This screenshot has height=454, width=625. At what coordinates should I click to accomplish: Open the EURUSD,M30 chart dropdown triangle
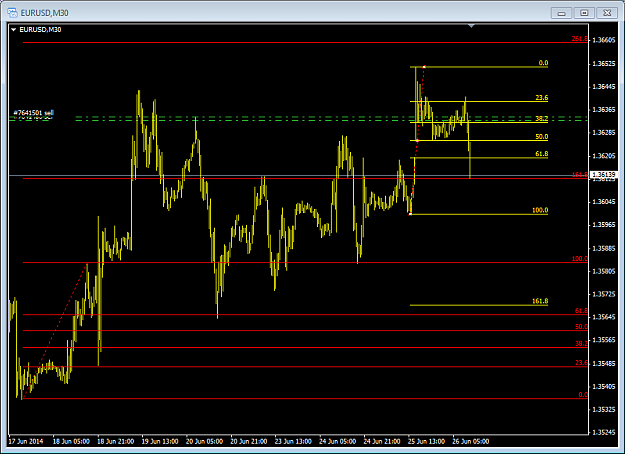(14, 29)
